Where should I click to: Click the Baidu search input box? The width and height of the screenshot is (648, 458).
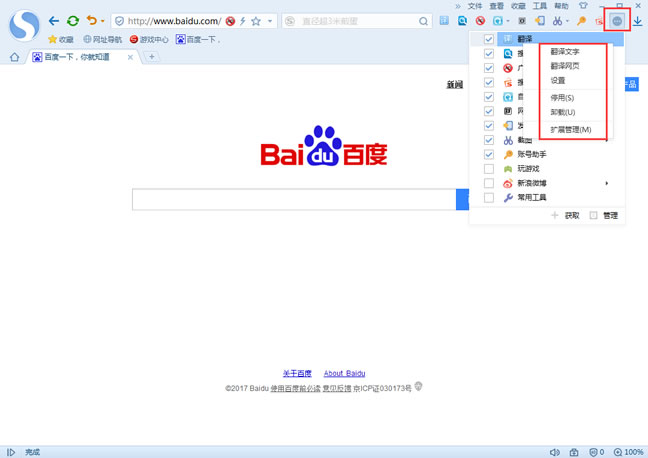pyautogui.click(x=294, y=200)
